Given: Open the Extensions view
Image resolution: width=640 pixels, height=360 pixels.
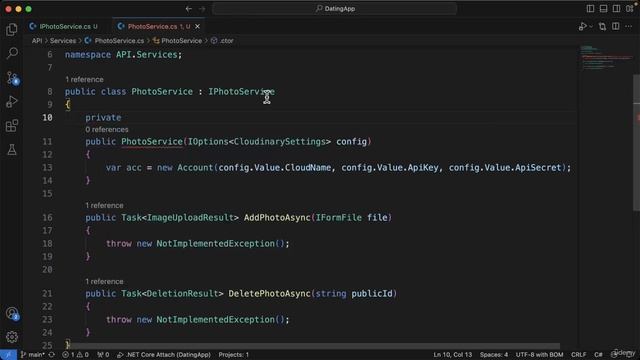Looking at the screenshot, I should pos(12,125).
